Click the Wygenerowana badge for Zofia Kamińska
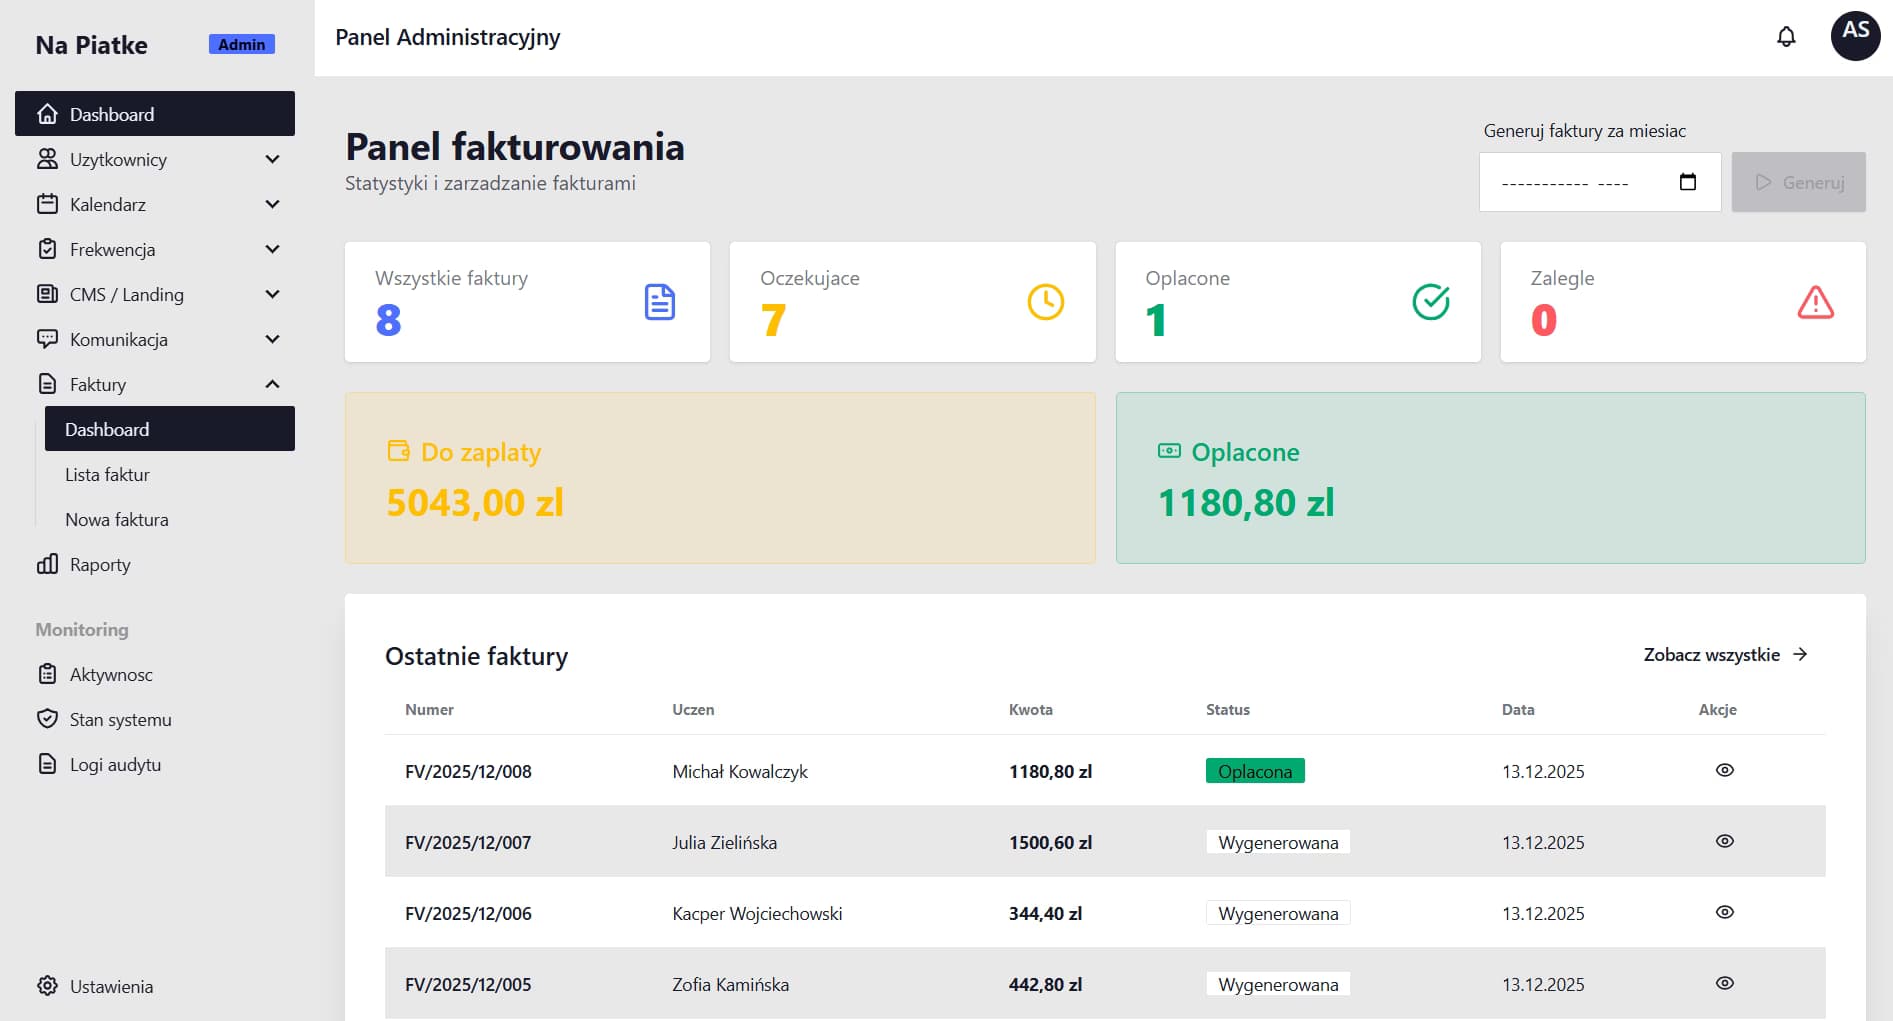The width and height of the screenshot is (1893, 1021). (x=1278, y=984)
